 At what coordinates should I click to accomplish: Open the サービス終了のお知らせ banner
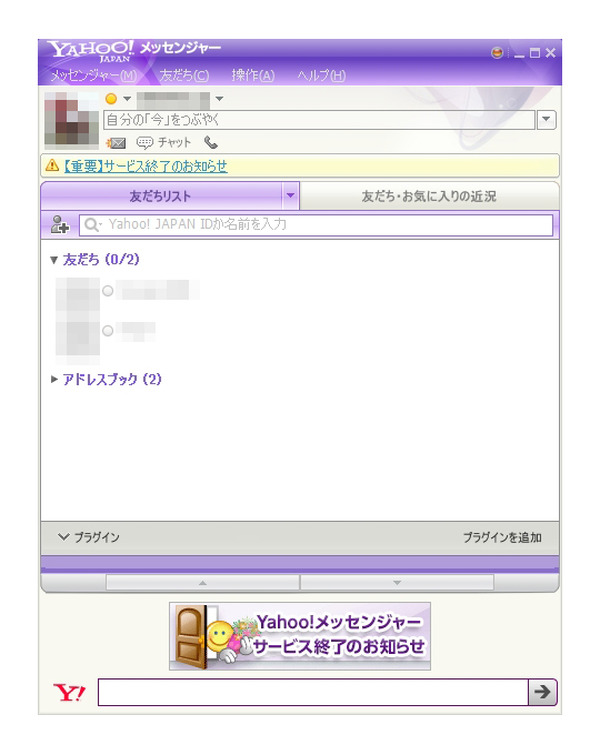point(300,636)
